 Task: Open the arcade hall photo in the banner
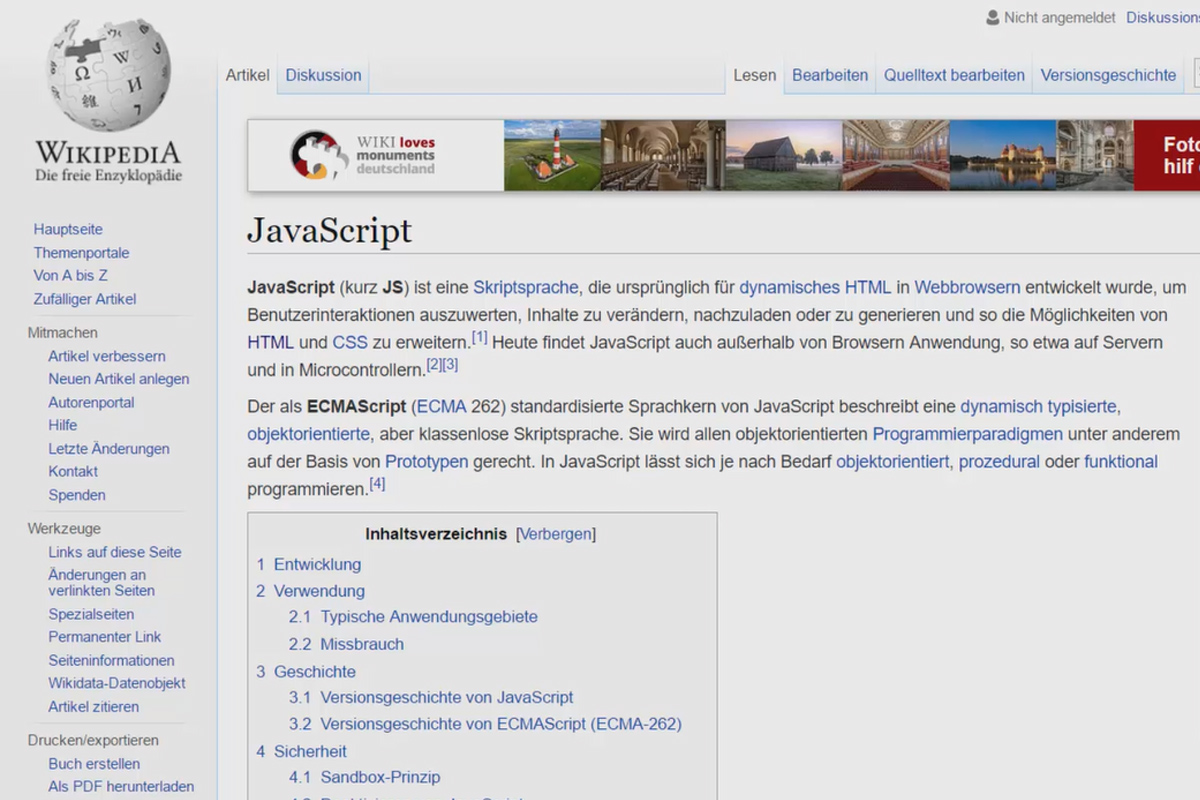click(663, 155)
